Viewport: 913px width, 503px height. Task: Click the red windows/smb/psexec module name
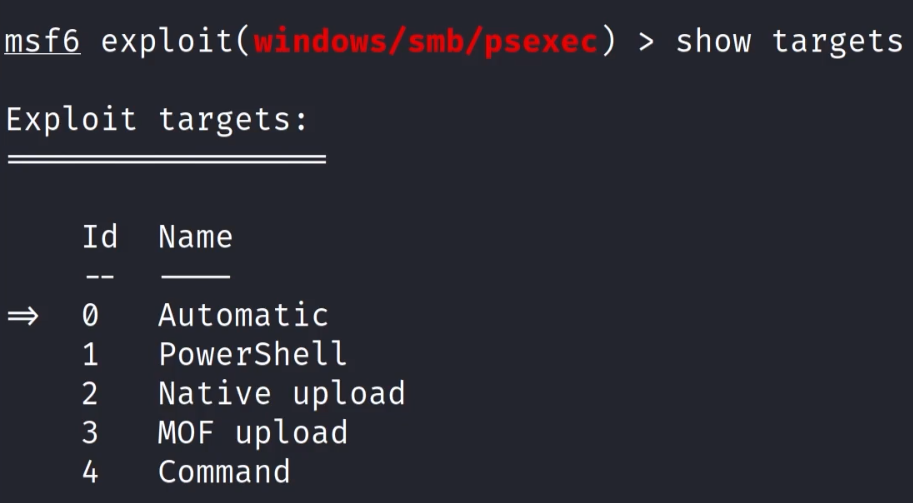(x=426, y=42)
